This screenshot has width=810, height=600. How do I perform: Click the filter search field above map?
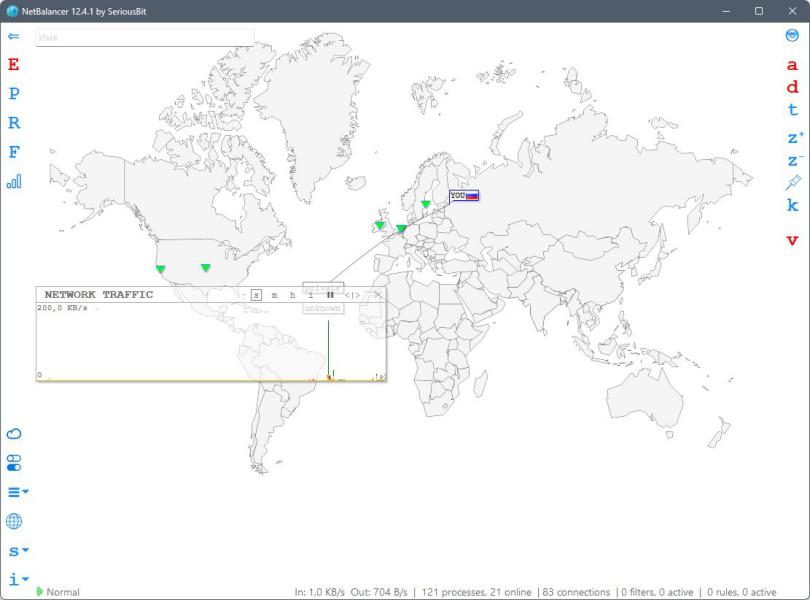[145, 37]
